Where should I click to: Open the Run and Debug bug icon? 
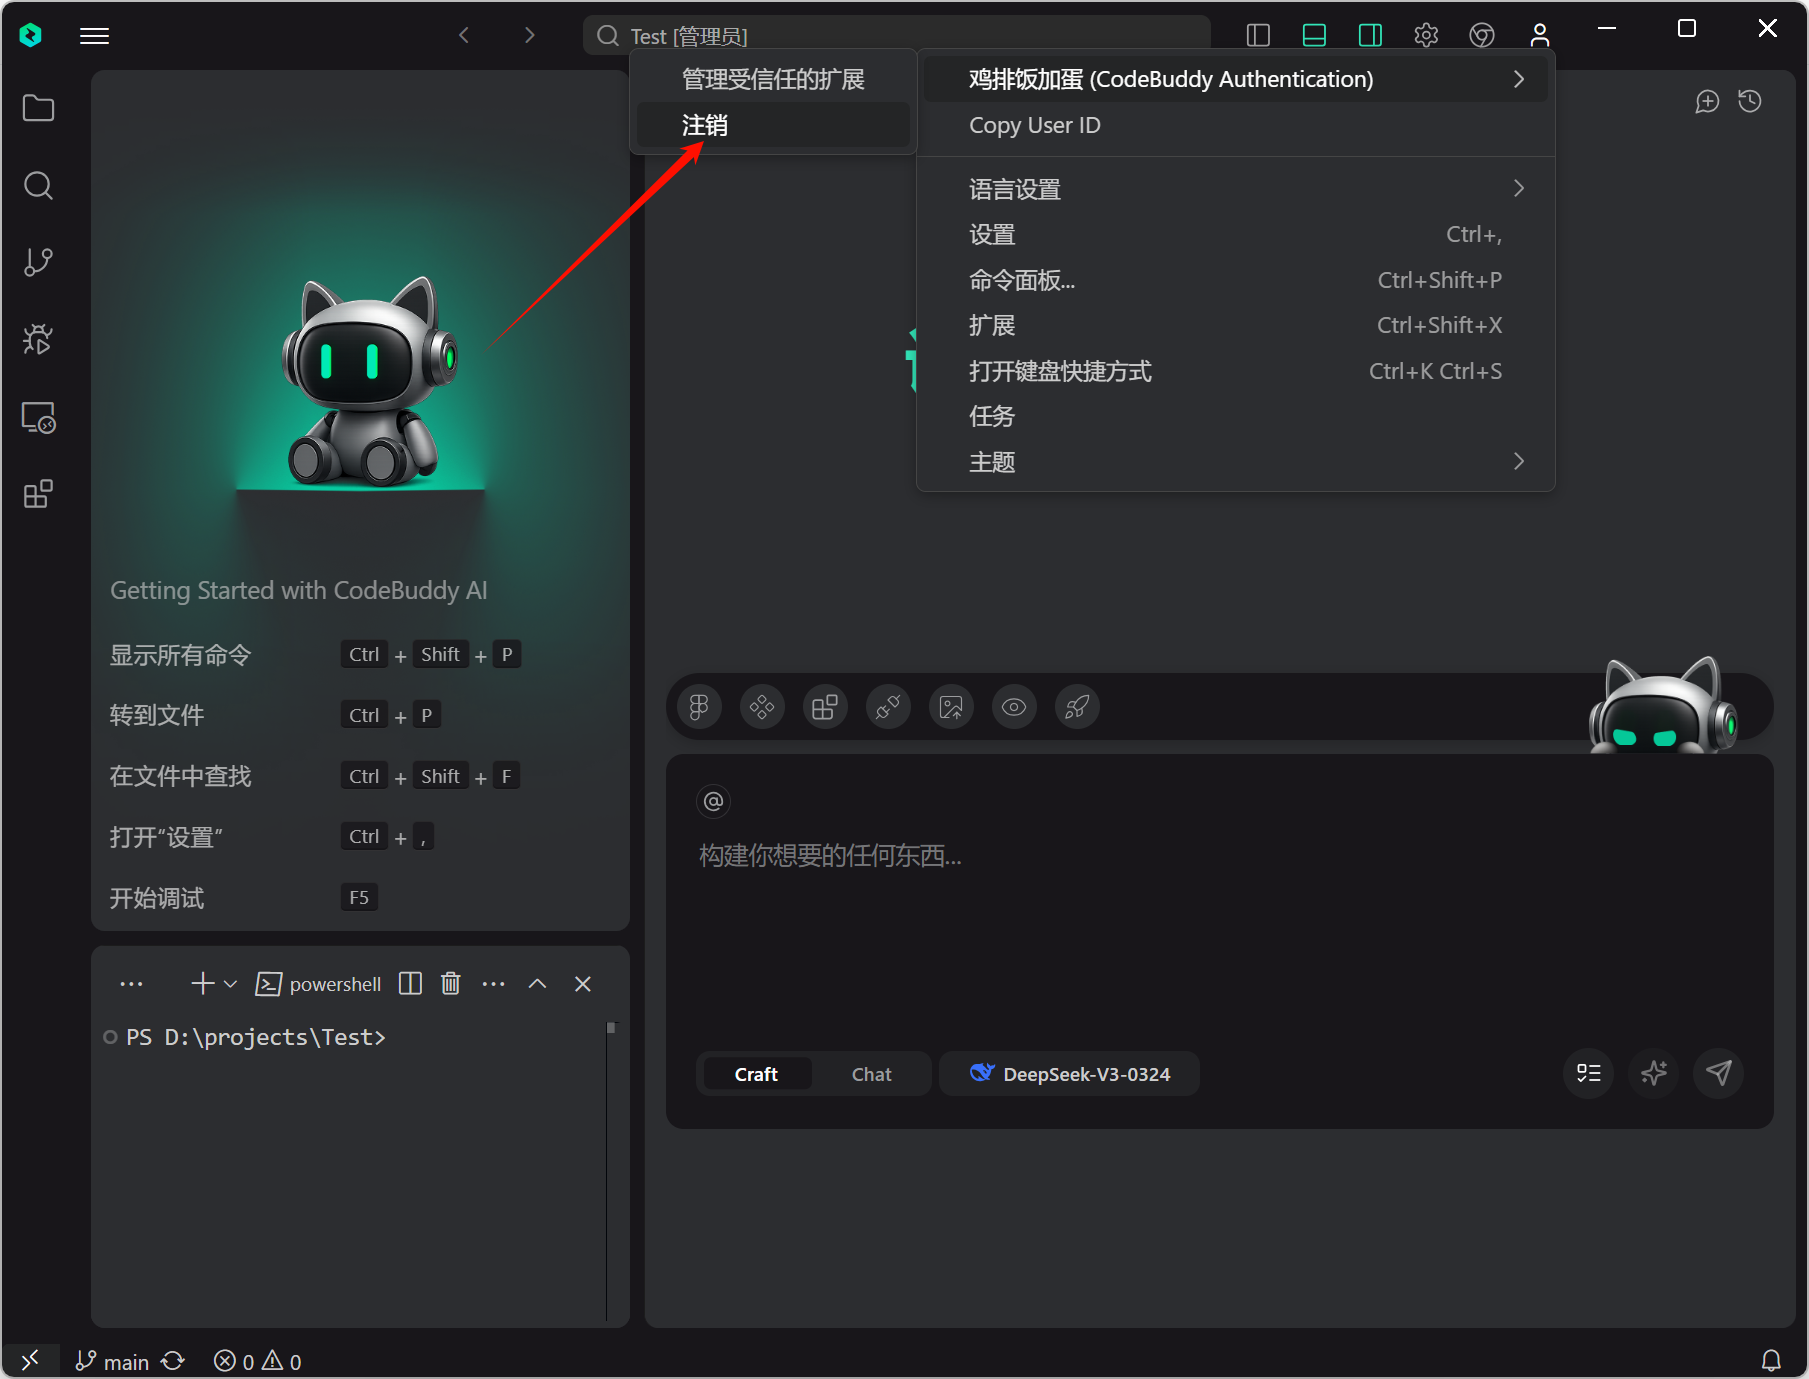point(38,340)
